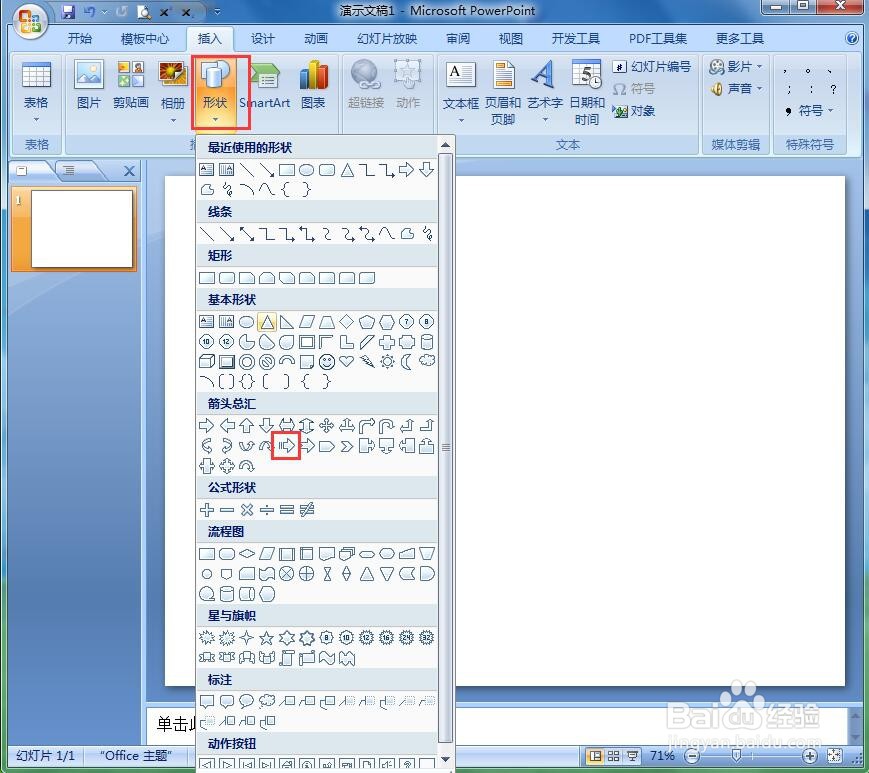Open the 开发工具 ribbon tab

coord(575,38)
